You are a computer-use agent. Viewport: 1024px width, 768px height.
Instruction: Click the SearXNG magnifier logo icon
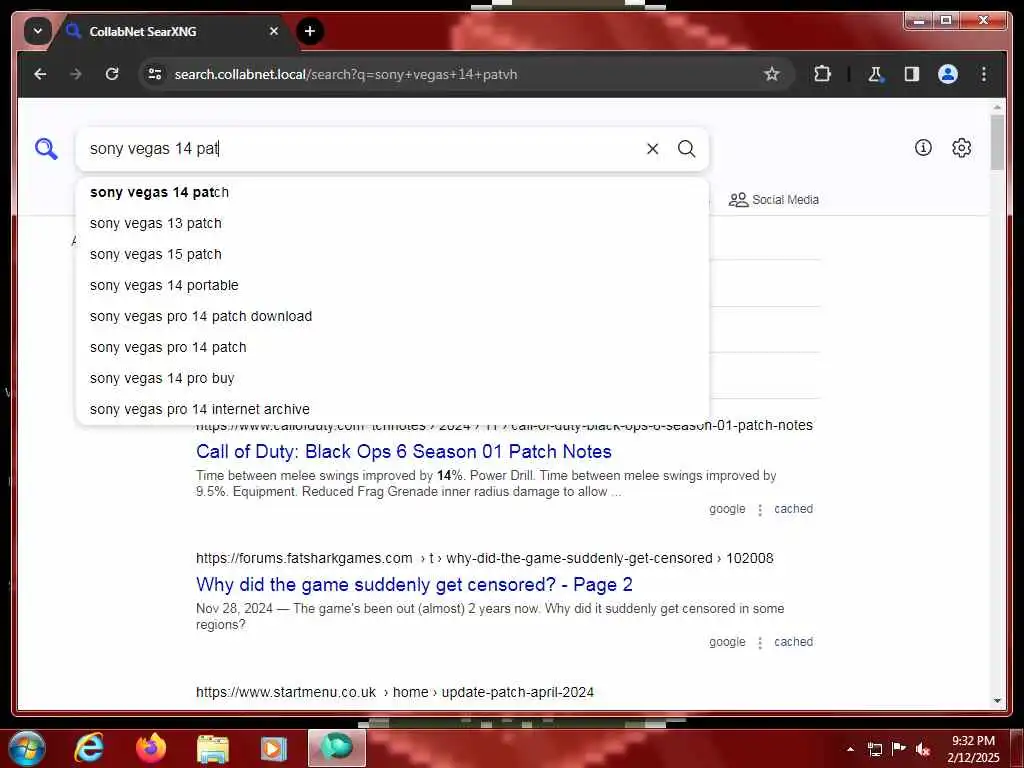pos(46,149)
